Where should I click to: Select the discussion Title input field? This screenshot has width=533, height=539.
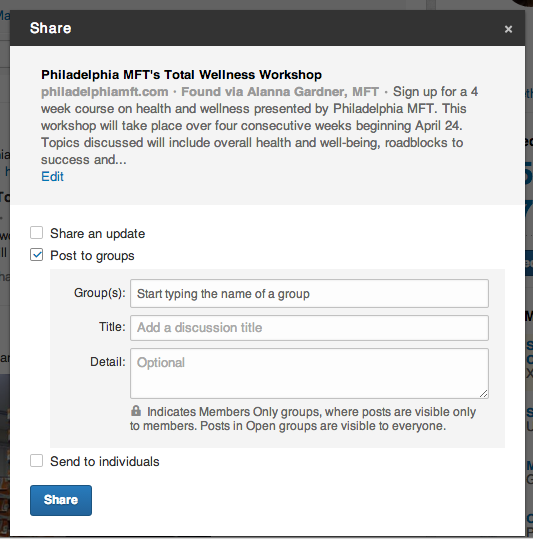pos(309,328)
